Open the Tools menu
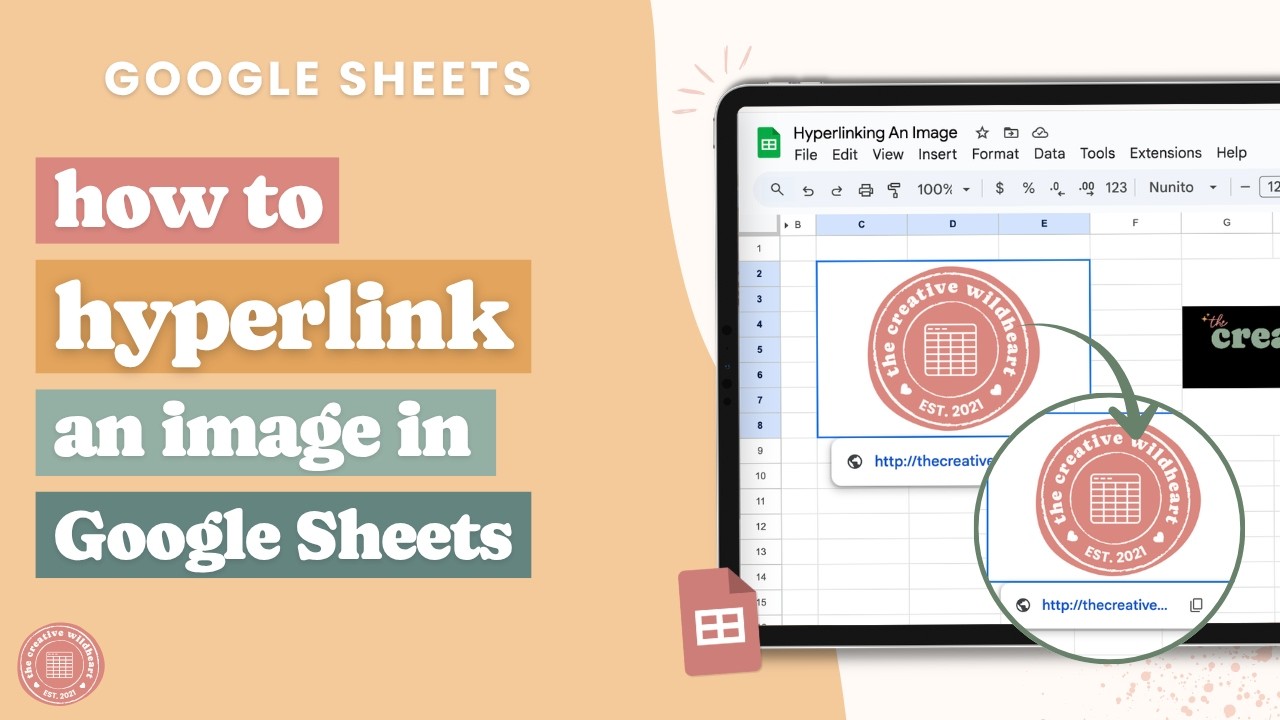The image size is (1280, 720). tap(1097, 153)
